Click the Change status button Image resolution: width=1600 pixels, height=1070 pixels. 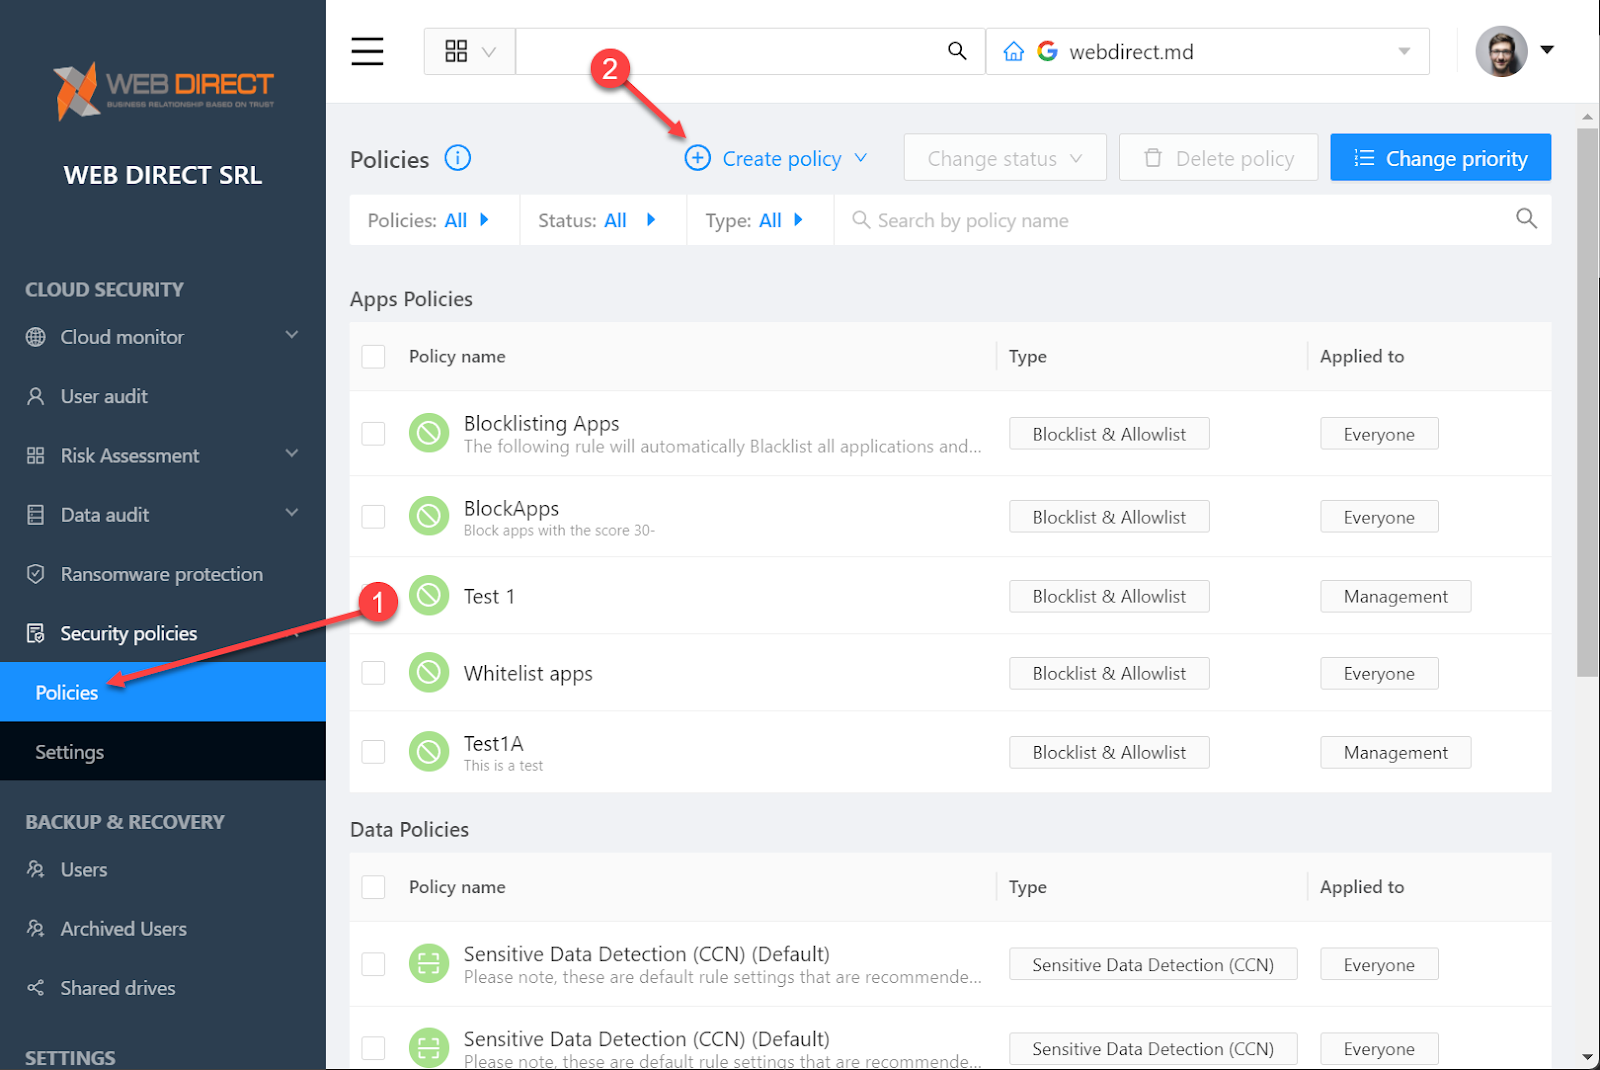1004,157
